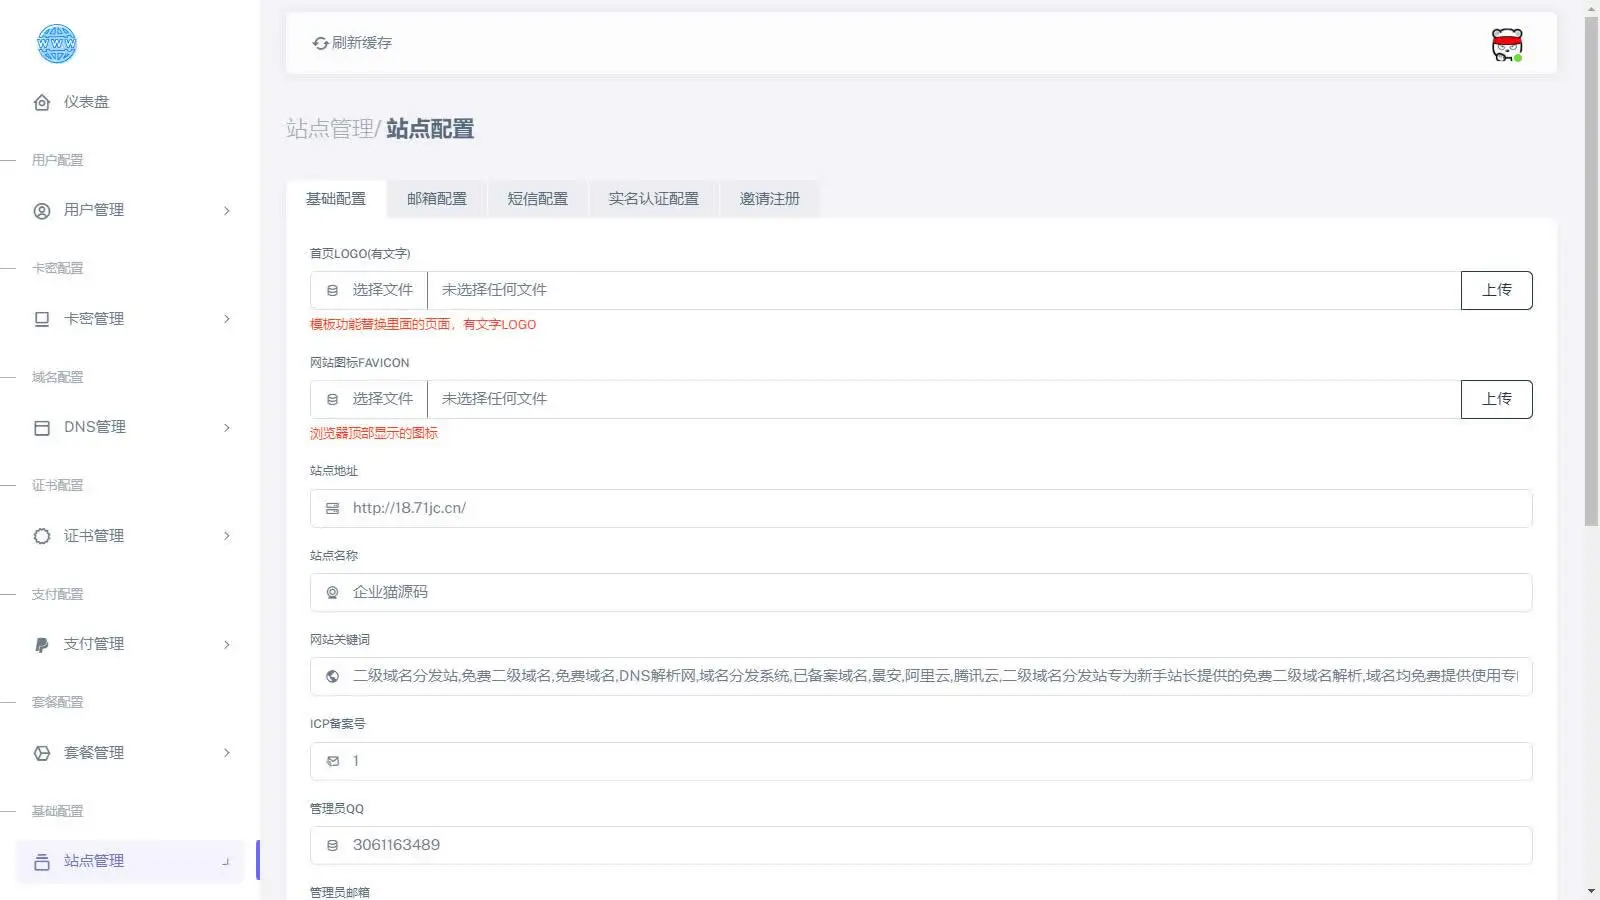Switch to the 邮箱配置 tab
Screen dimensions: 1600x900
click(x=436, y=198)
